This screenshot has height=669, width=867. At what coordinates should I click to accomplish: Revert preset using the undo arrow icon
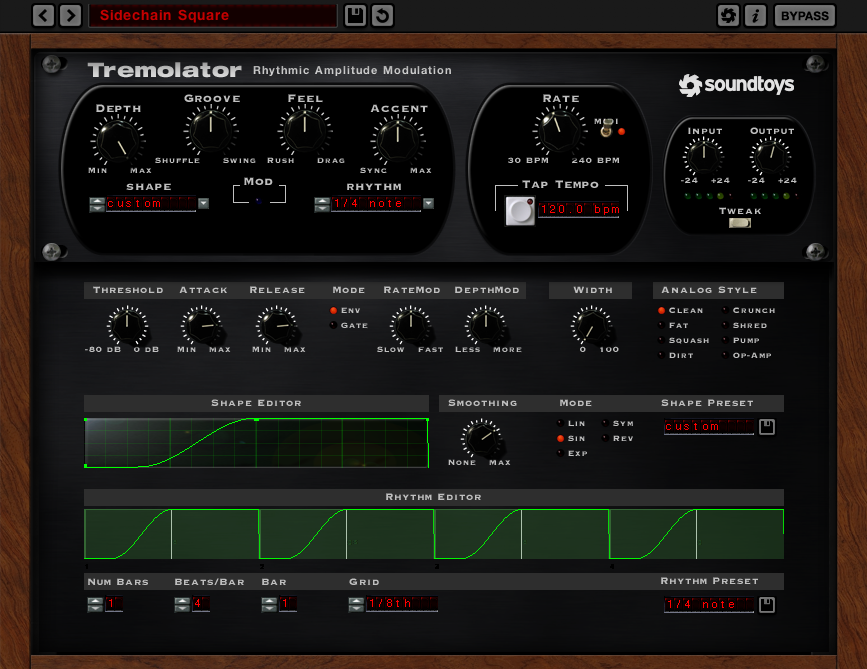click(x=382, y=15)
